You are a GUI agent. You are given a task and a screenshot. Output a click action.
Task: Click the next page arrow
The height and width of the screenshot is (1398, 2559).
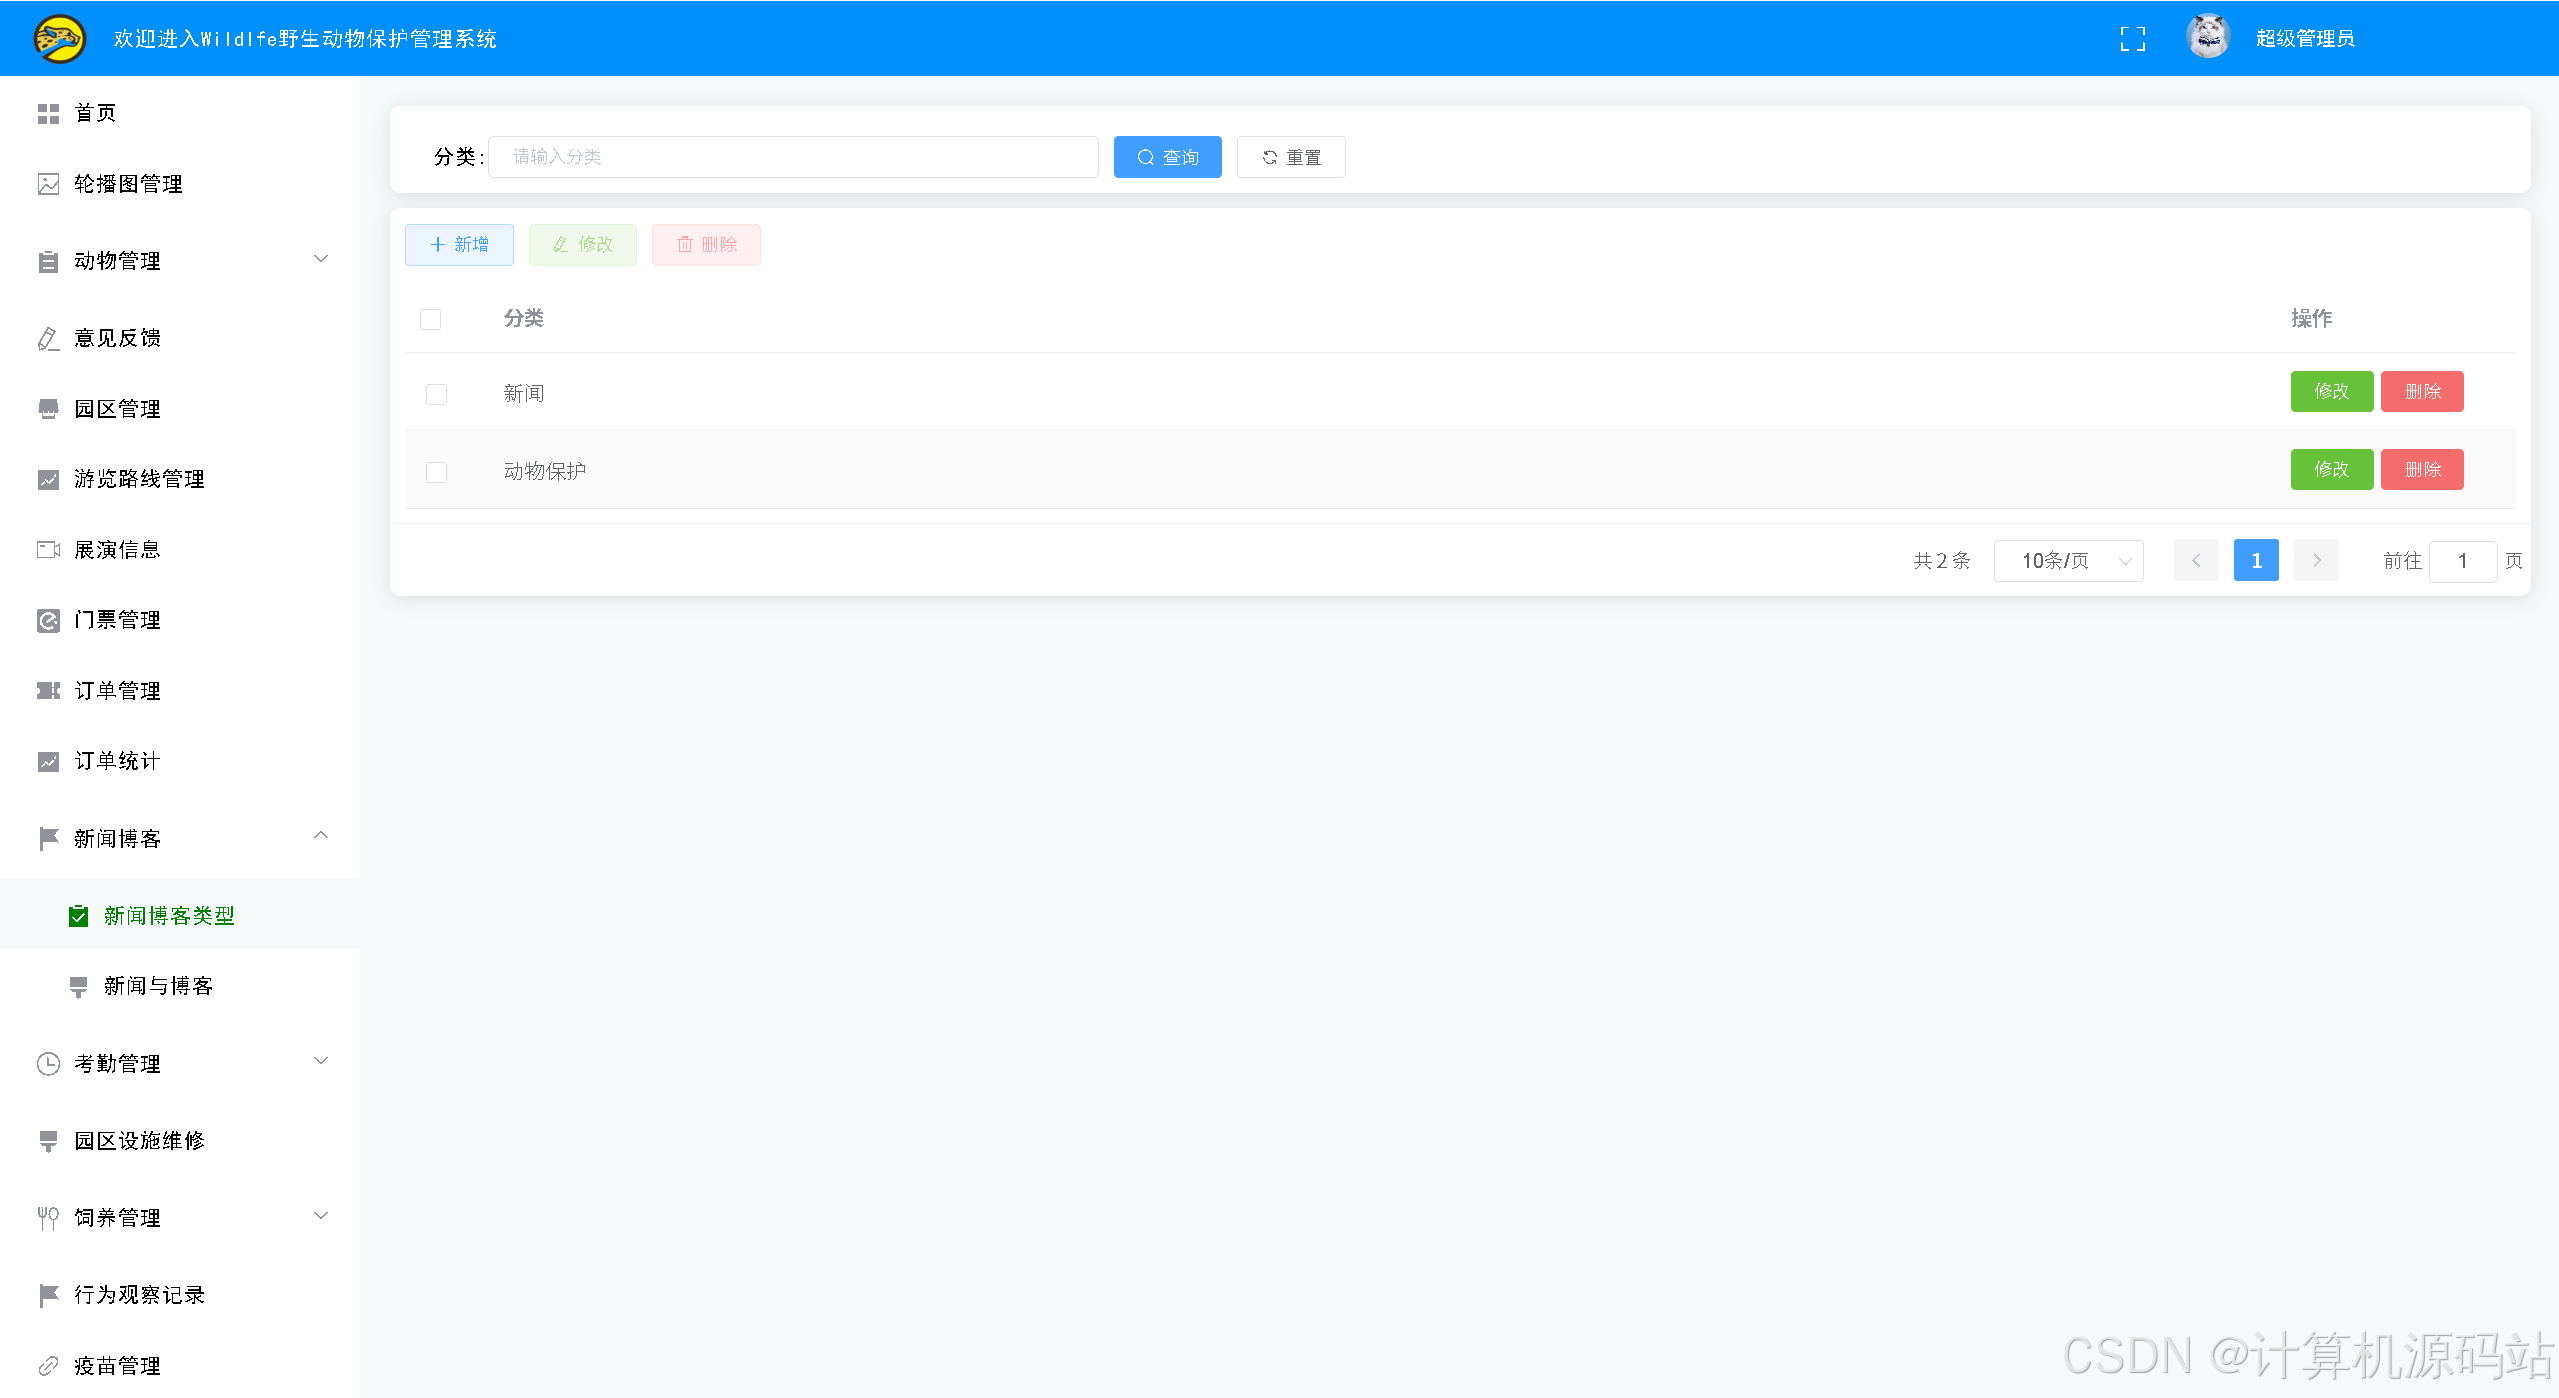(2316, 561)
